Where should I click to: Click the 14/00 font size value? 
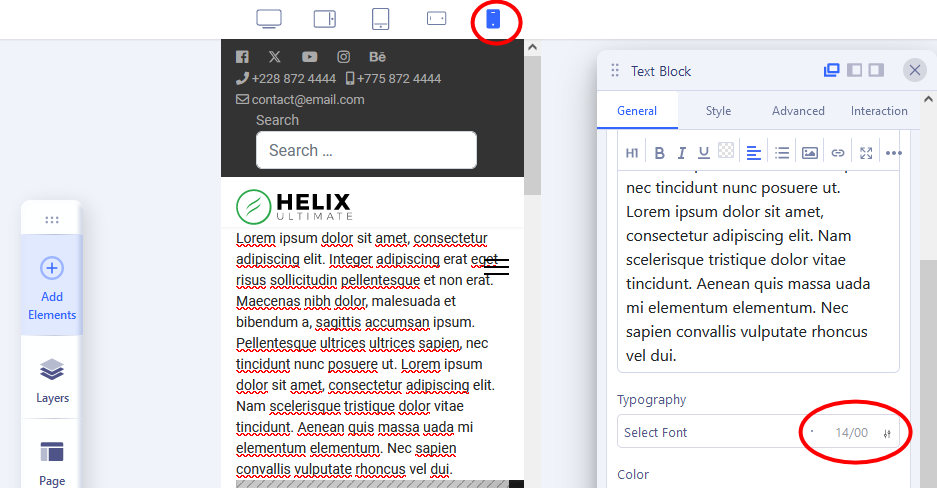click(852, 432)
